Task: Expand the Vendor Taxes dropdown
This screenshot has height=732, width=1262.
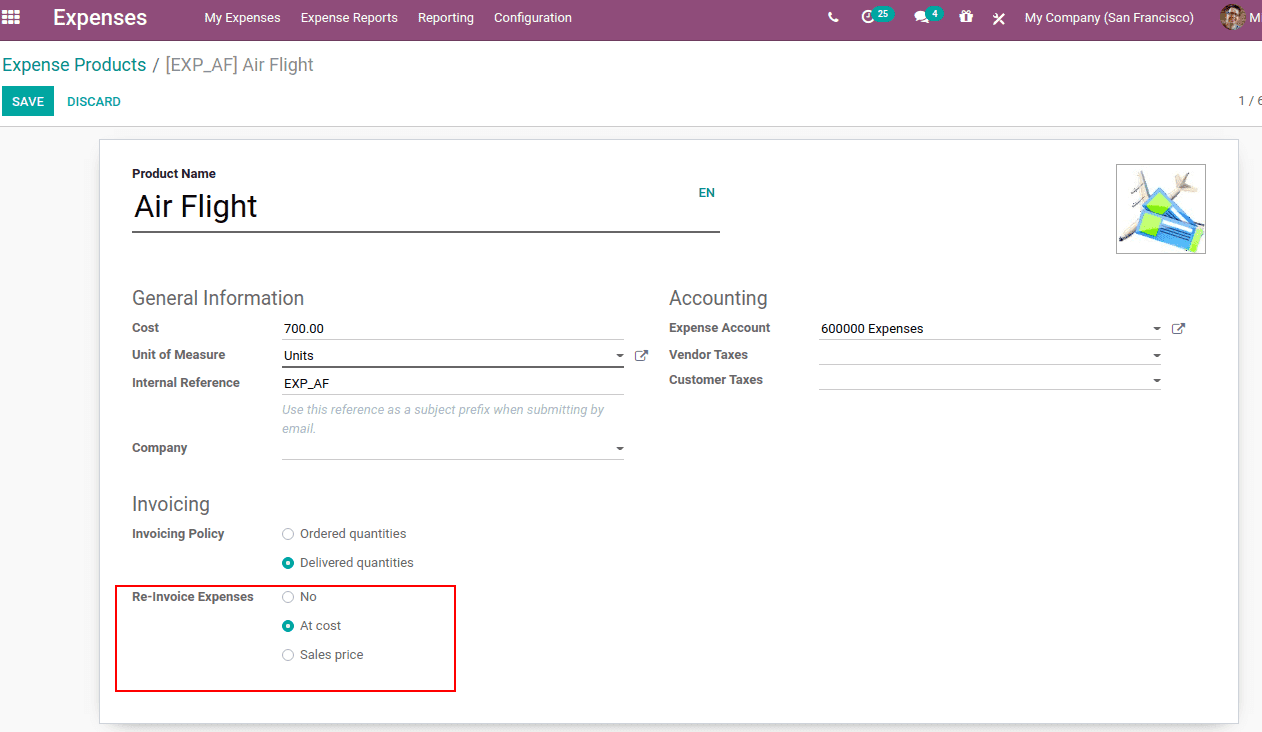Action: coord(1157,356)
